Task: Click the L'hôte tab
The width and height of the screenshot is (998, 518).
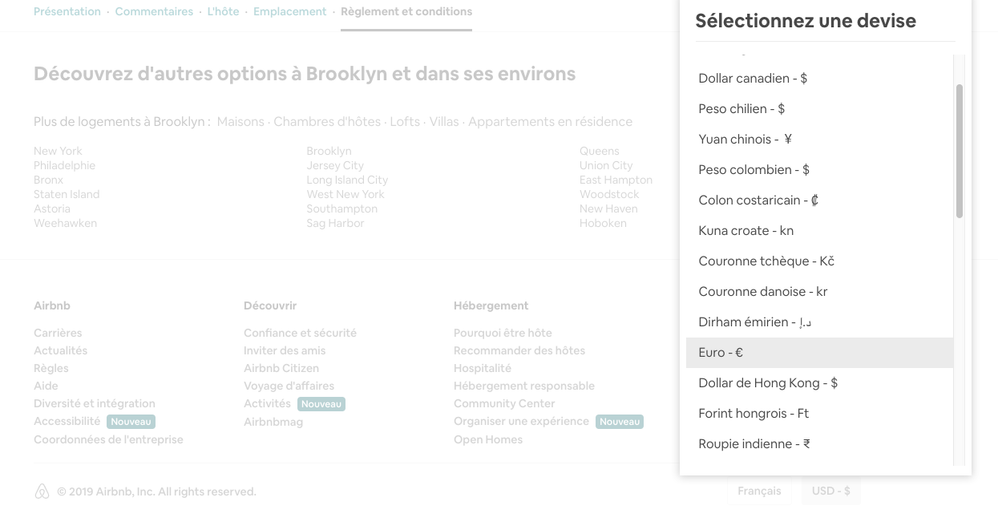Action: pos(223,12)
